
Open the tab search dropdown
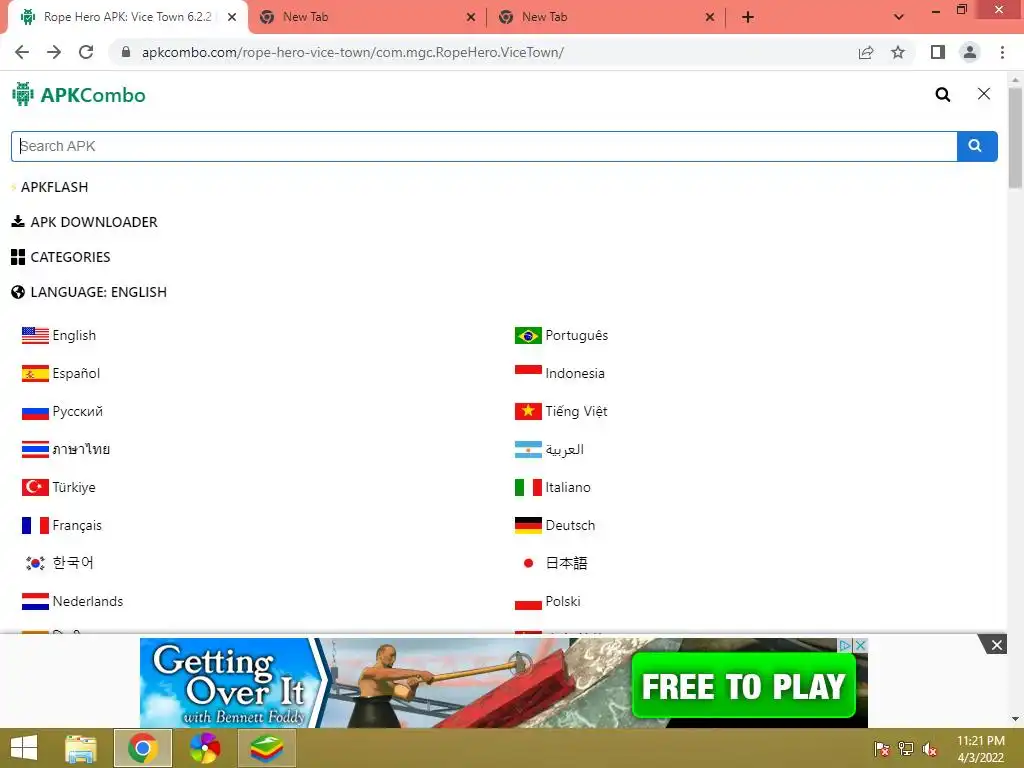(x=899, y=17)
